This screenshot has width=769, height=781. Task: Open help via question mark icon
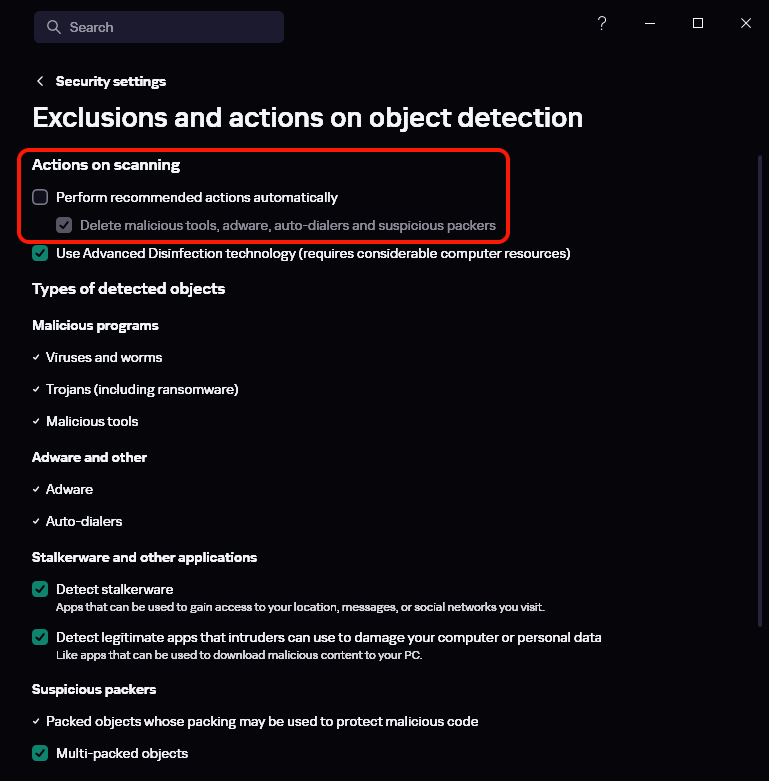[602, 23]
